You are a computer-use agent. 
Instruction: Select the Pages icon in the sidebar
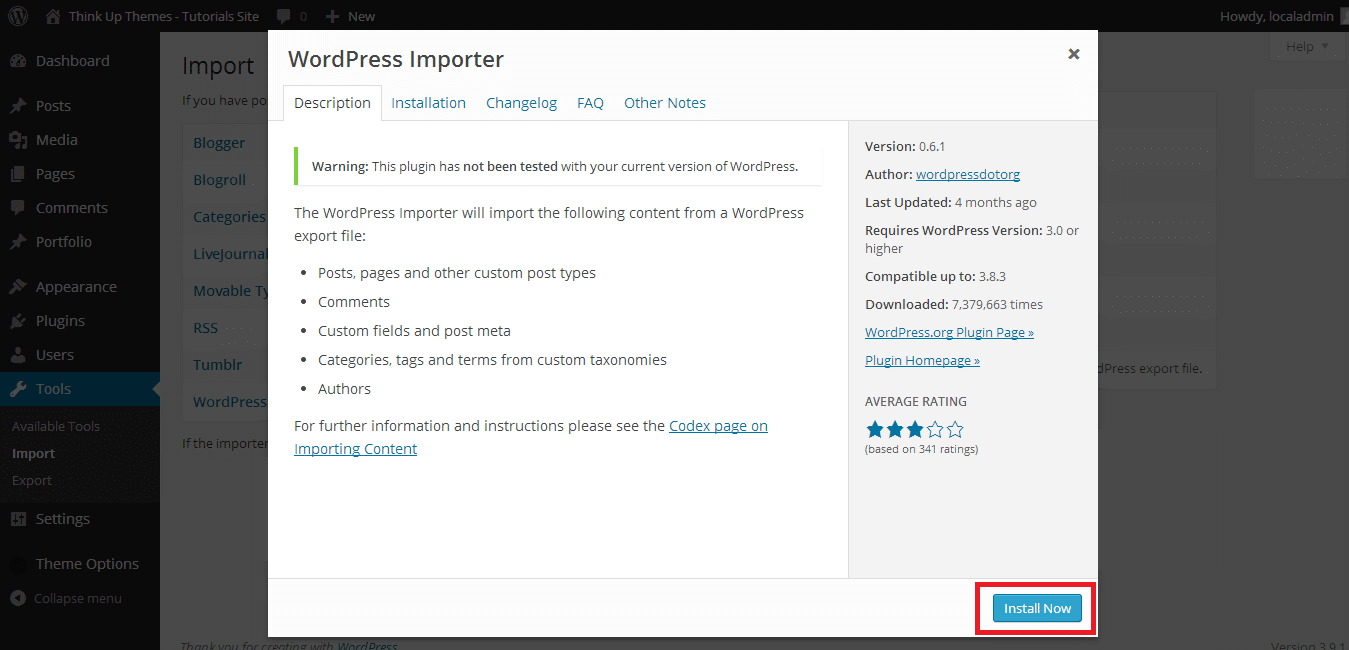18,174
